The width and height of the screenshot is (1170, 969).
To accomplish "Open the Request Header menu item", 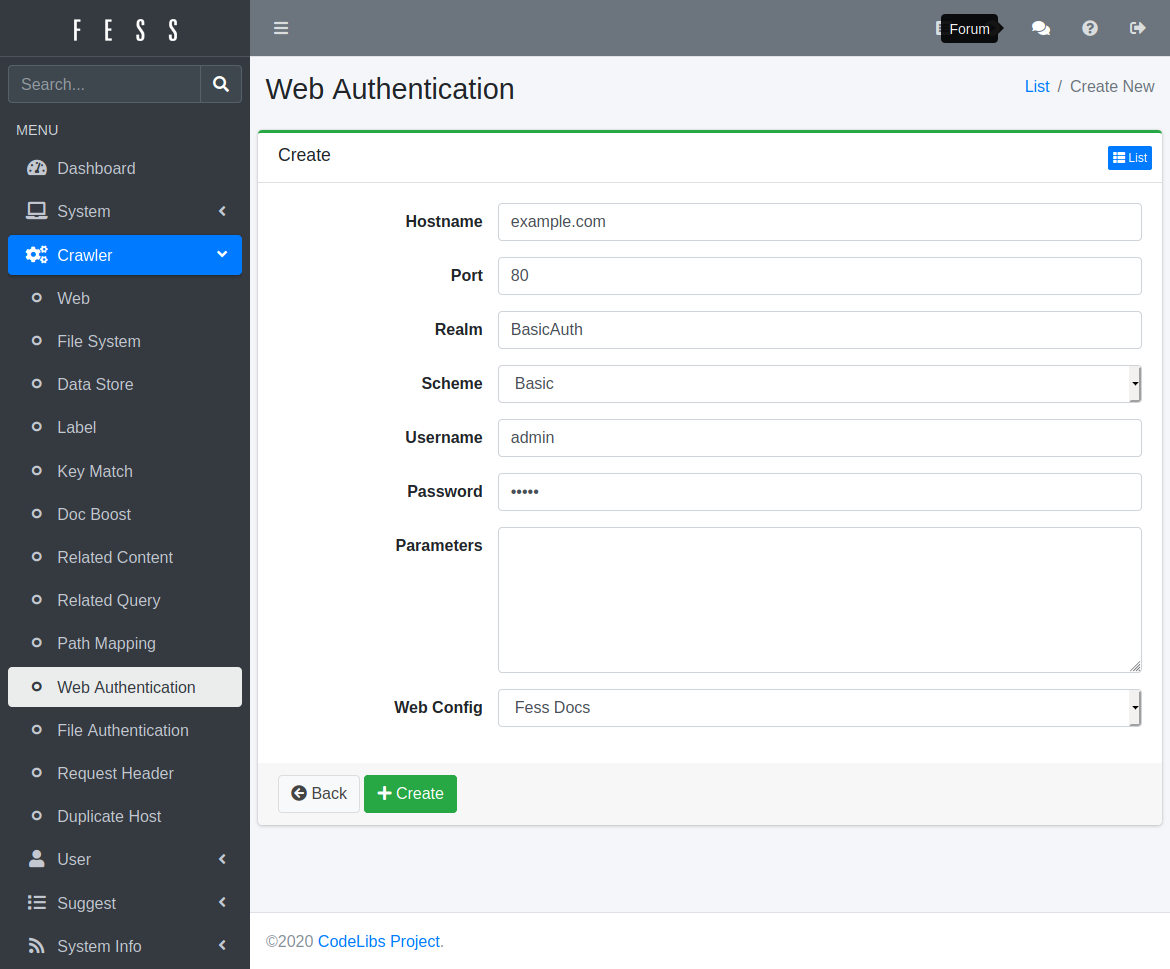I will 115,773.
